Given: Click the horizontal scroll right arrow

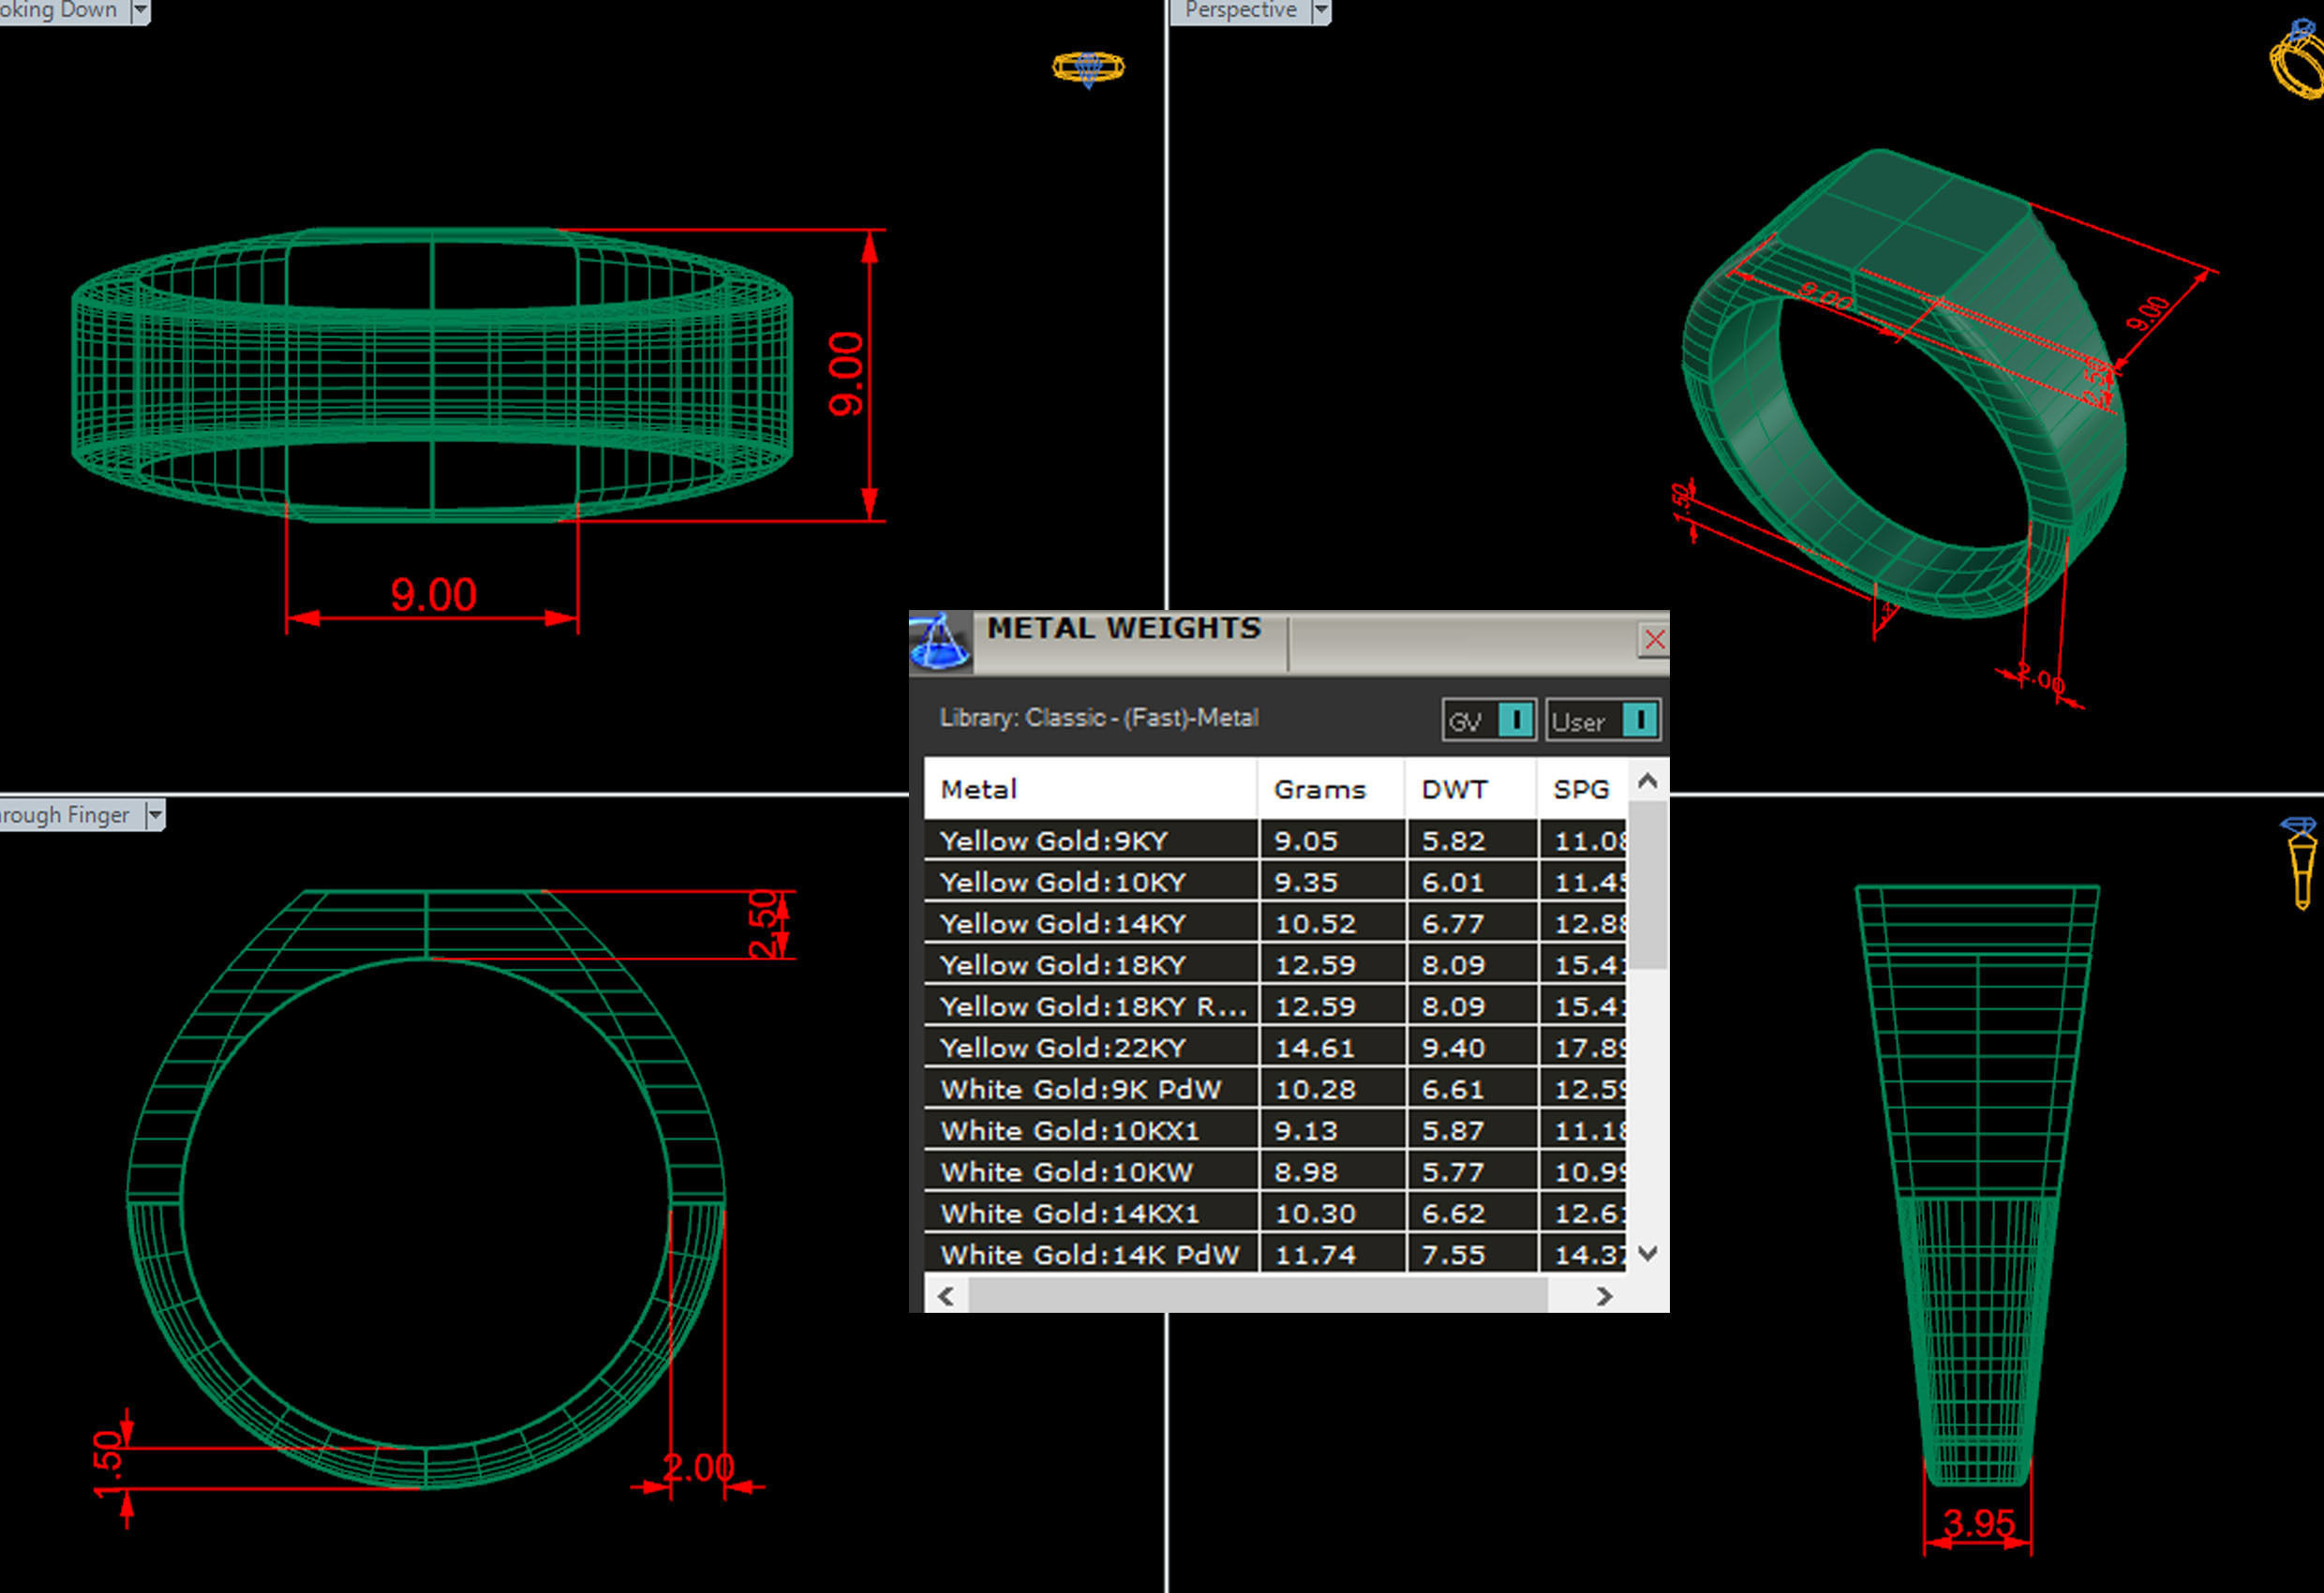Looking at the screenshot, I should click(x=1604, y=1296).
